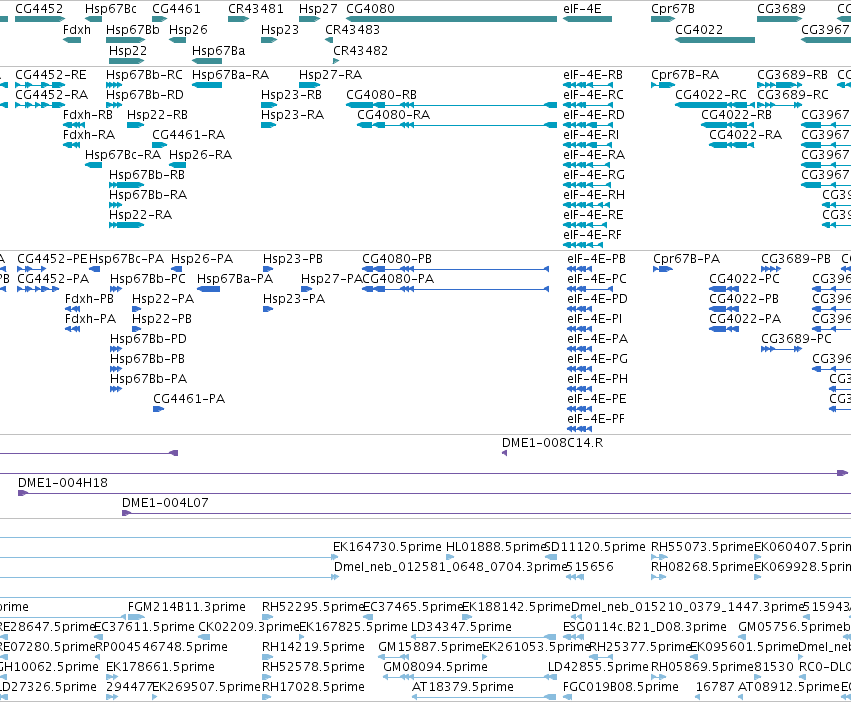The width and height of the screenshot is (851, 702).
Task: Select the Hsp67Bb gene label
Action: click(133, 29)
